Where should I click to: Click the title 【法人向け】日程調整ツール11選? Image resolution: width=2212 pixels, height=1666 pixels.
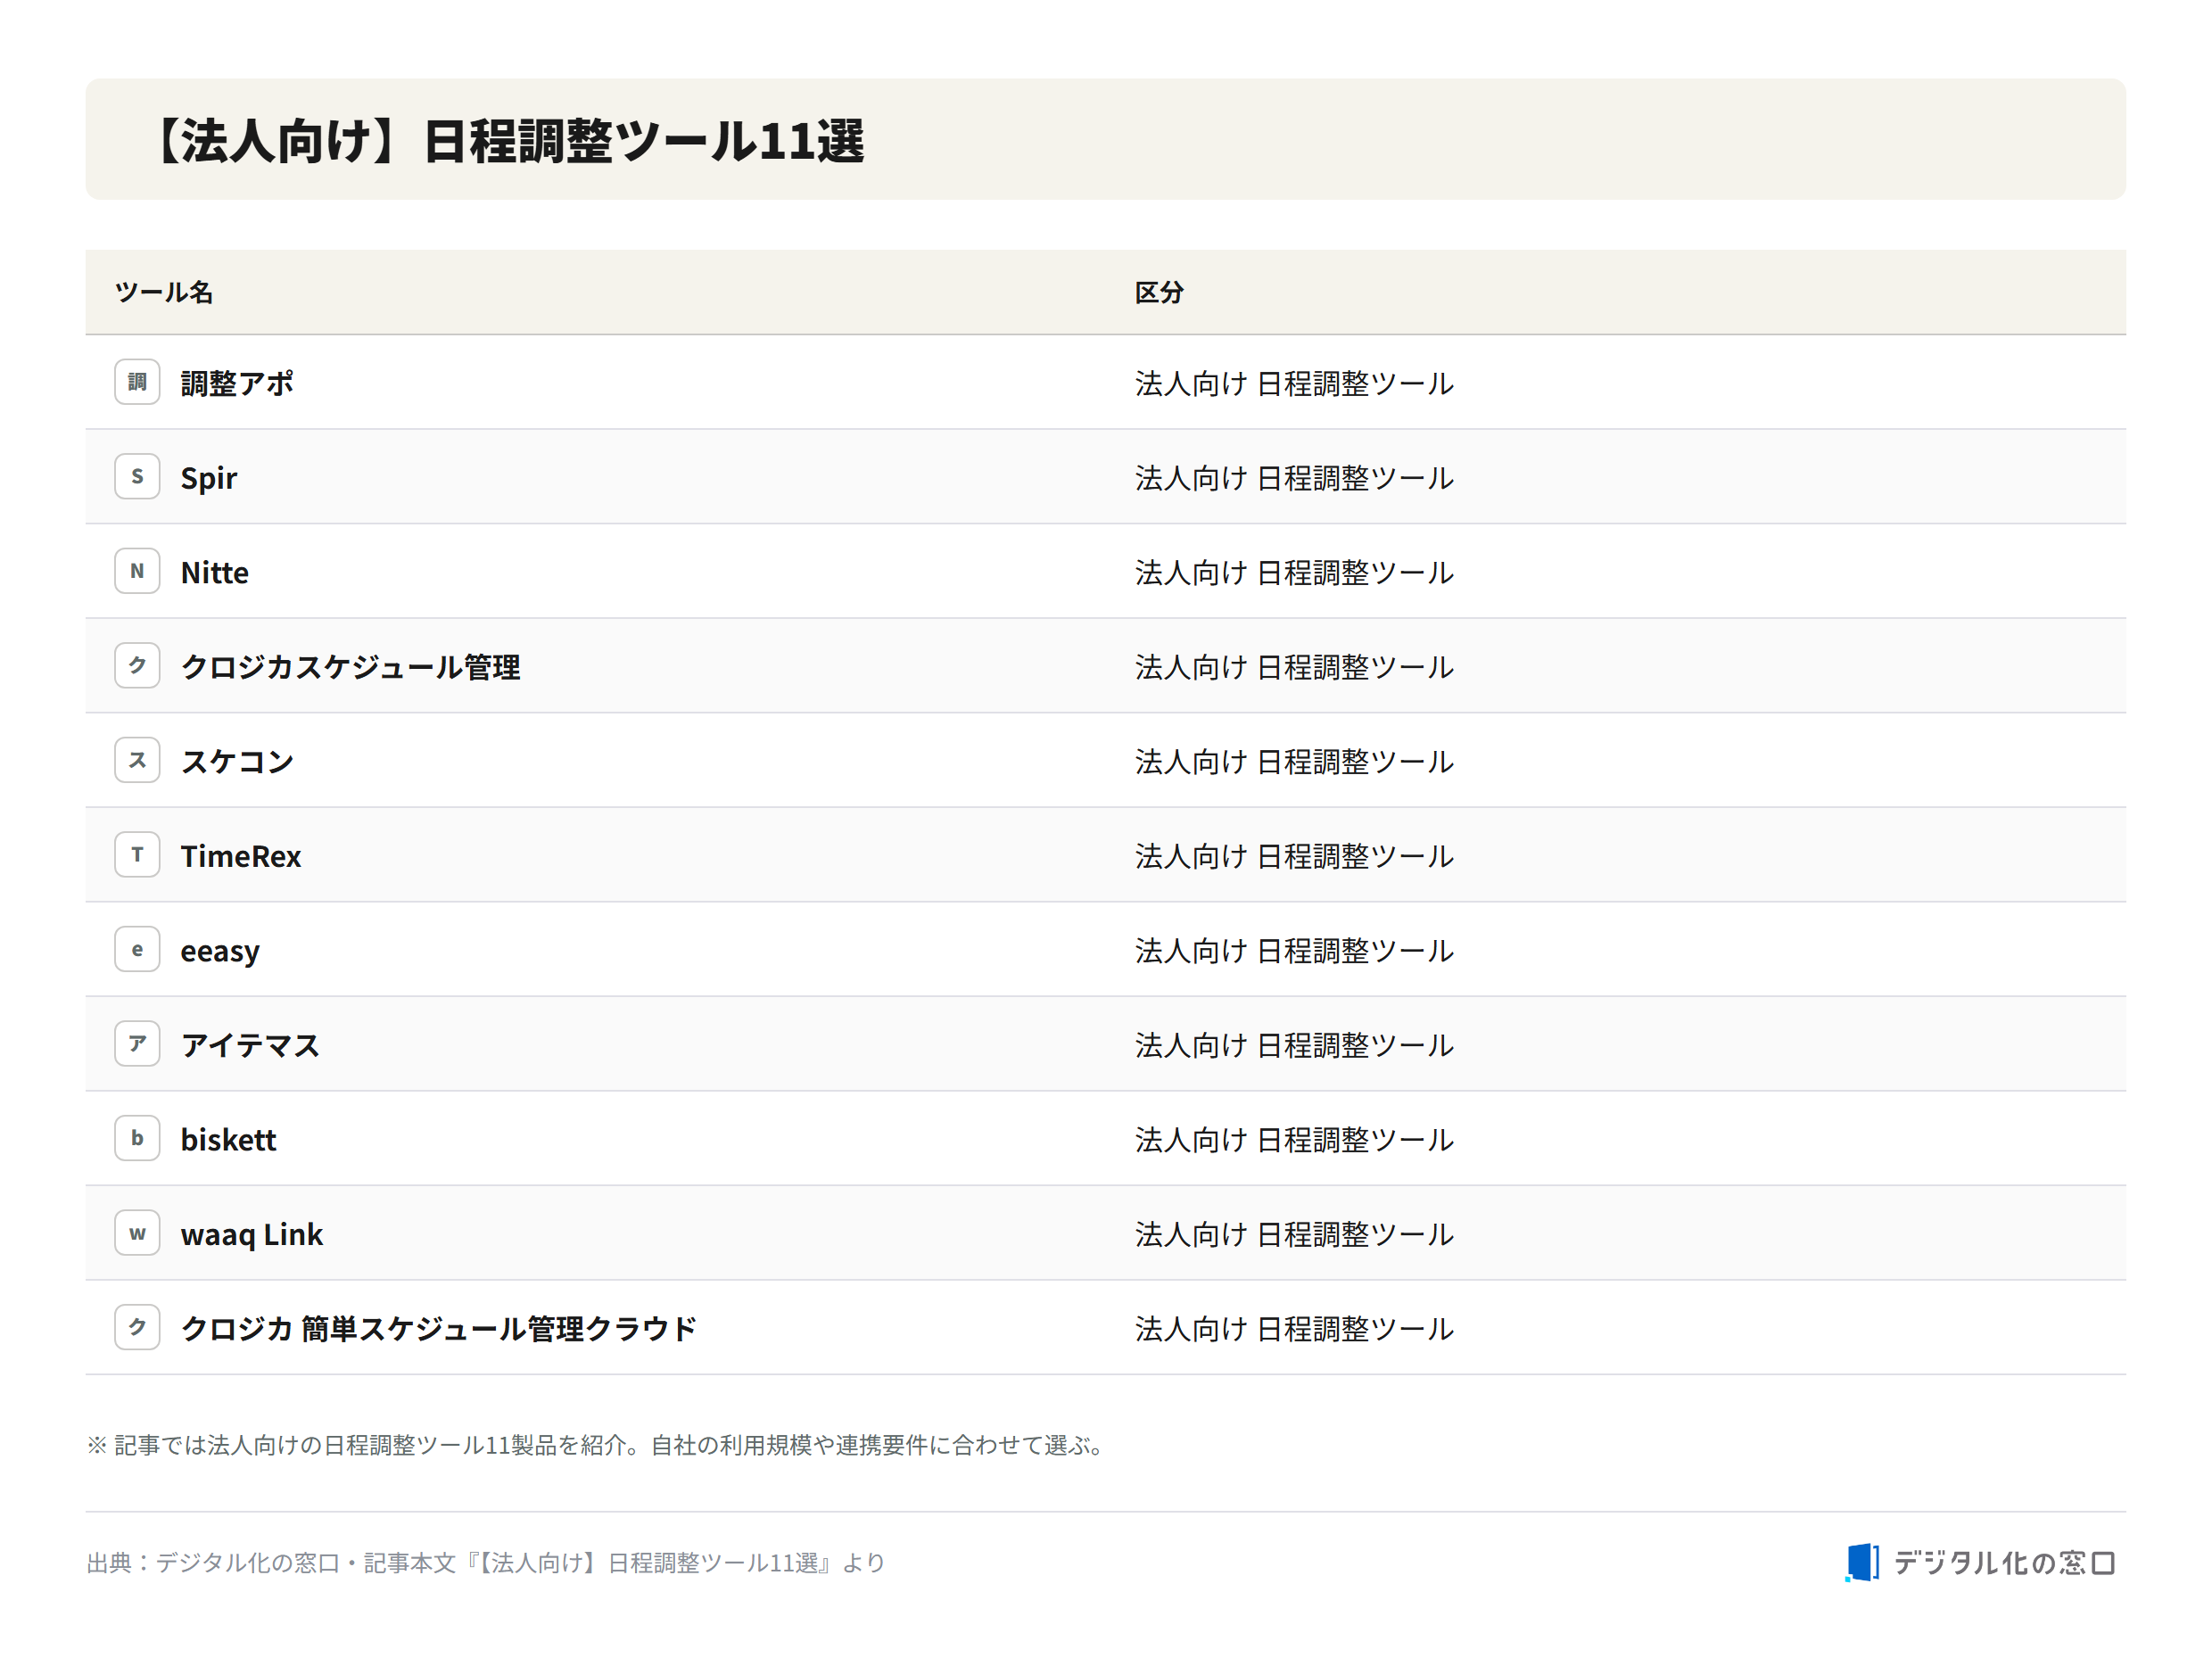coord(505,140)
